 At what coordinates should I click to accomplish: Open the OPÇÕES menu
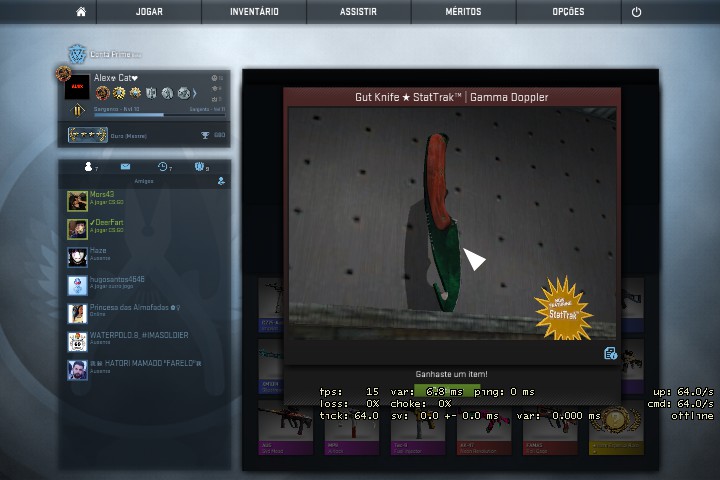click(x=568, y=11)
